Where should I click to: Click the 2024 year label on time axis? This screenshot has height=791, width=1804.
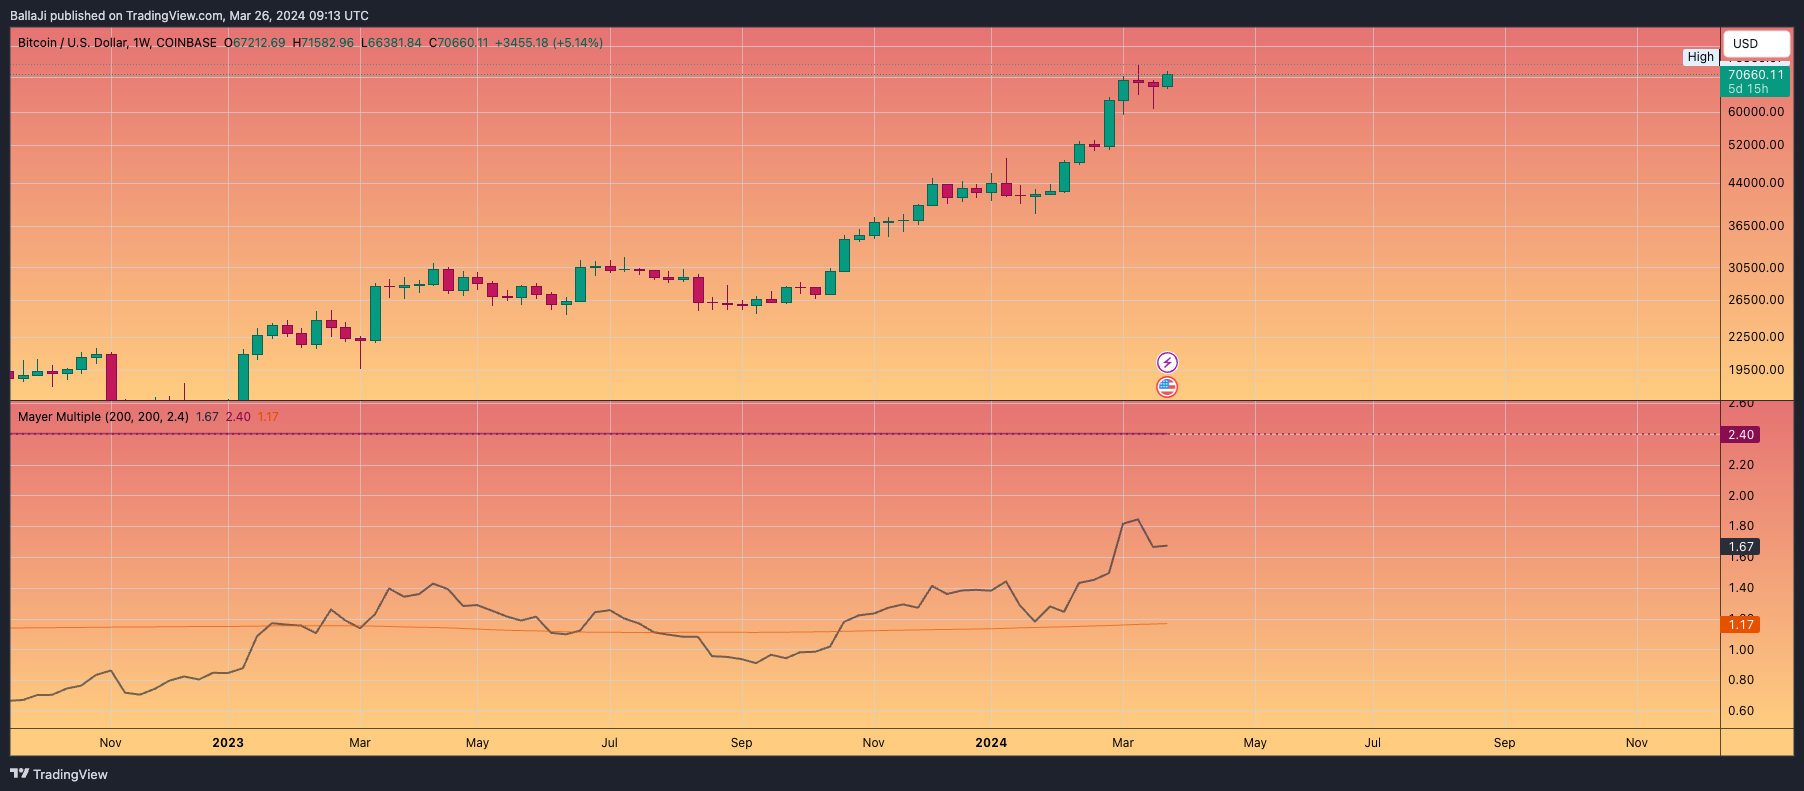click(991, 742)
